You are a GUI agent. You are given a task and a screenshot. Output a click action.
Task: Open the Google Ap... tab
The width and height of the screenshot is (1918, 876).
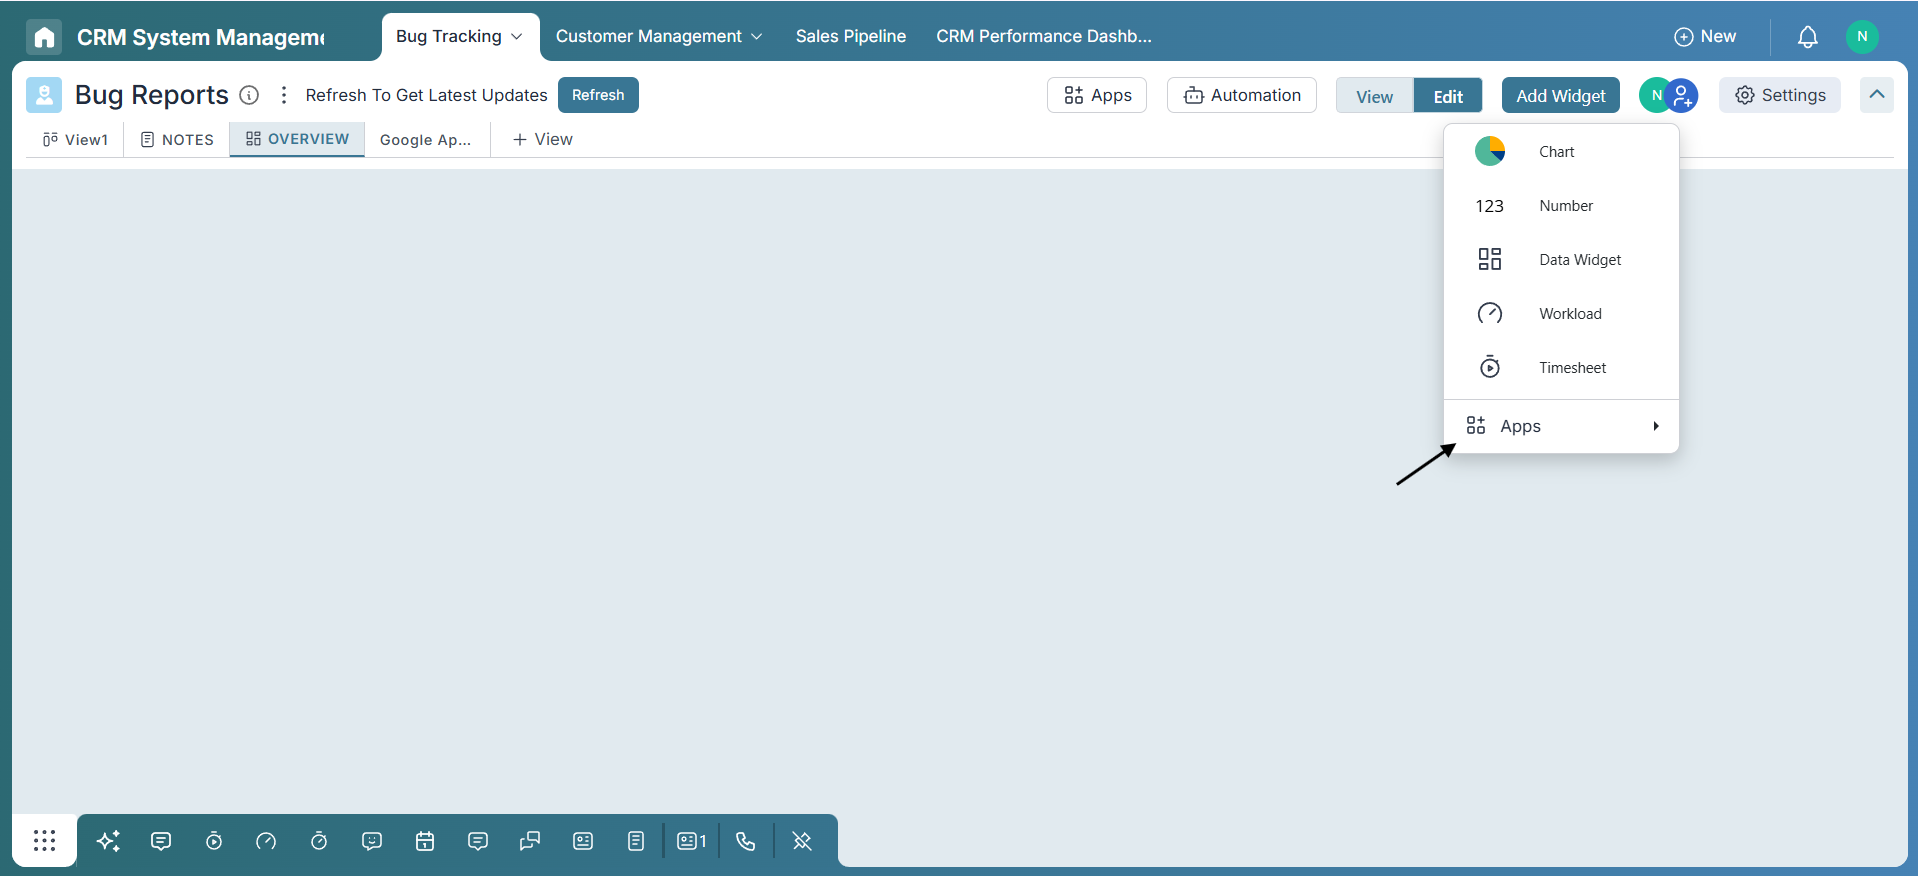click(425, 140)
